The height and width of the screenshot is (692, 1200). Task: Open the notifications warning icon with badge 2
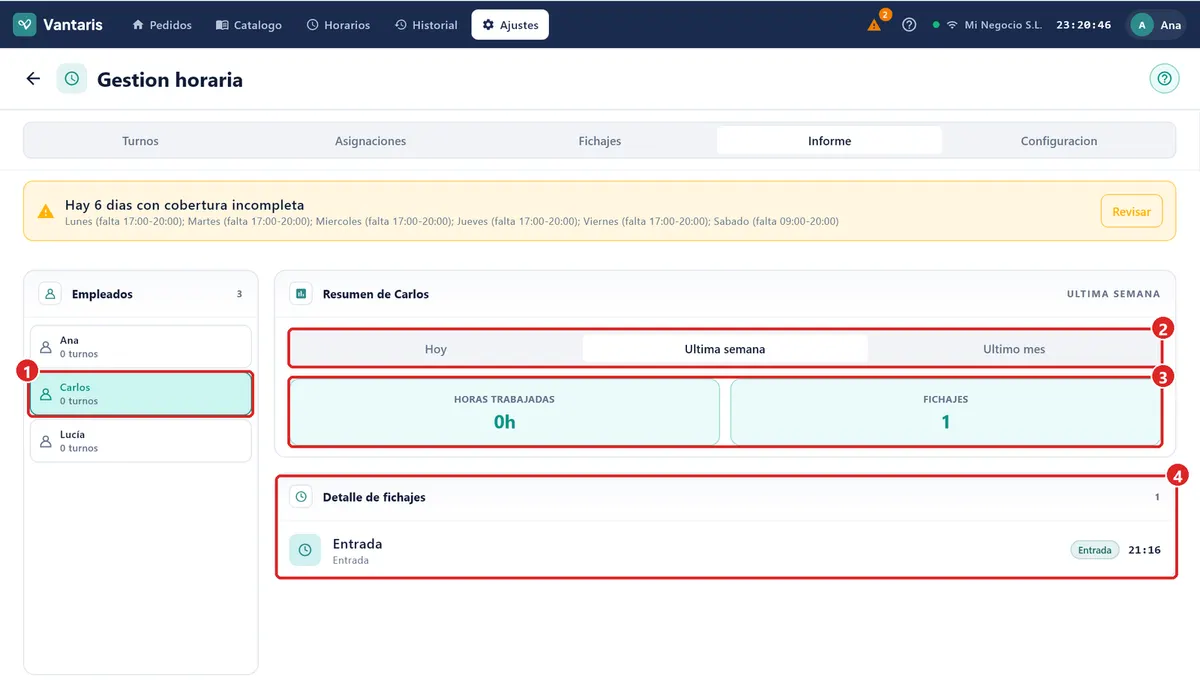pyautogui.click(x=875, y=25)
